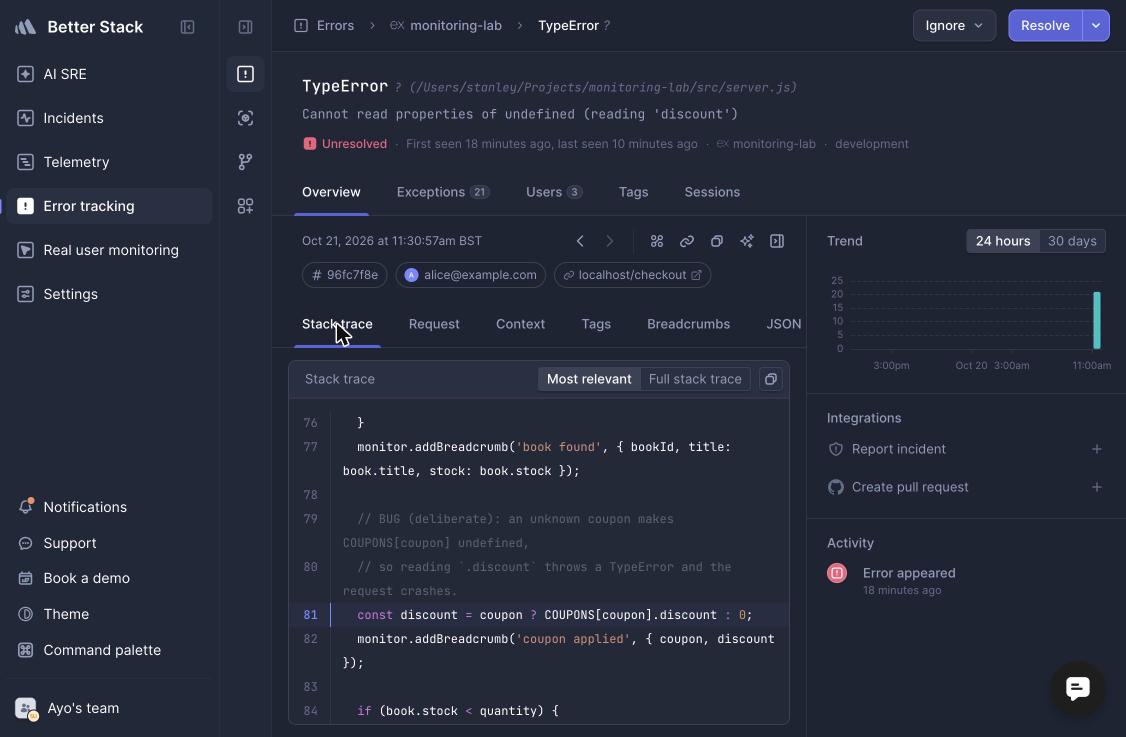Click the TypeError breadcrumb title

(568, 25)
